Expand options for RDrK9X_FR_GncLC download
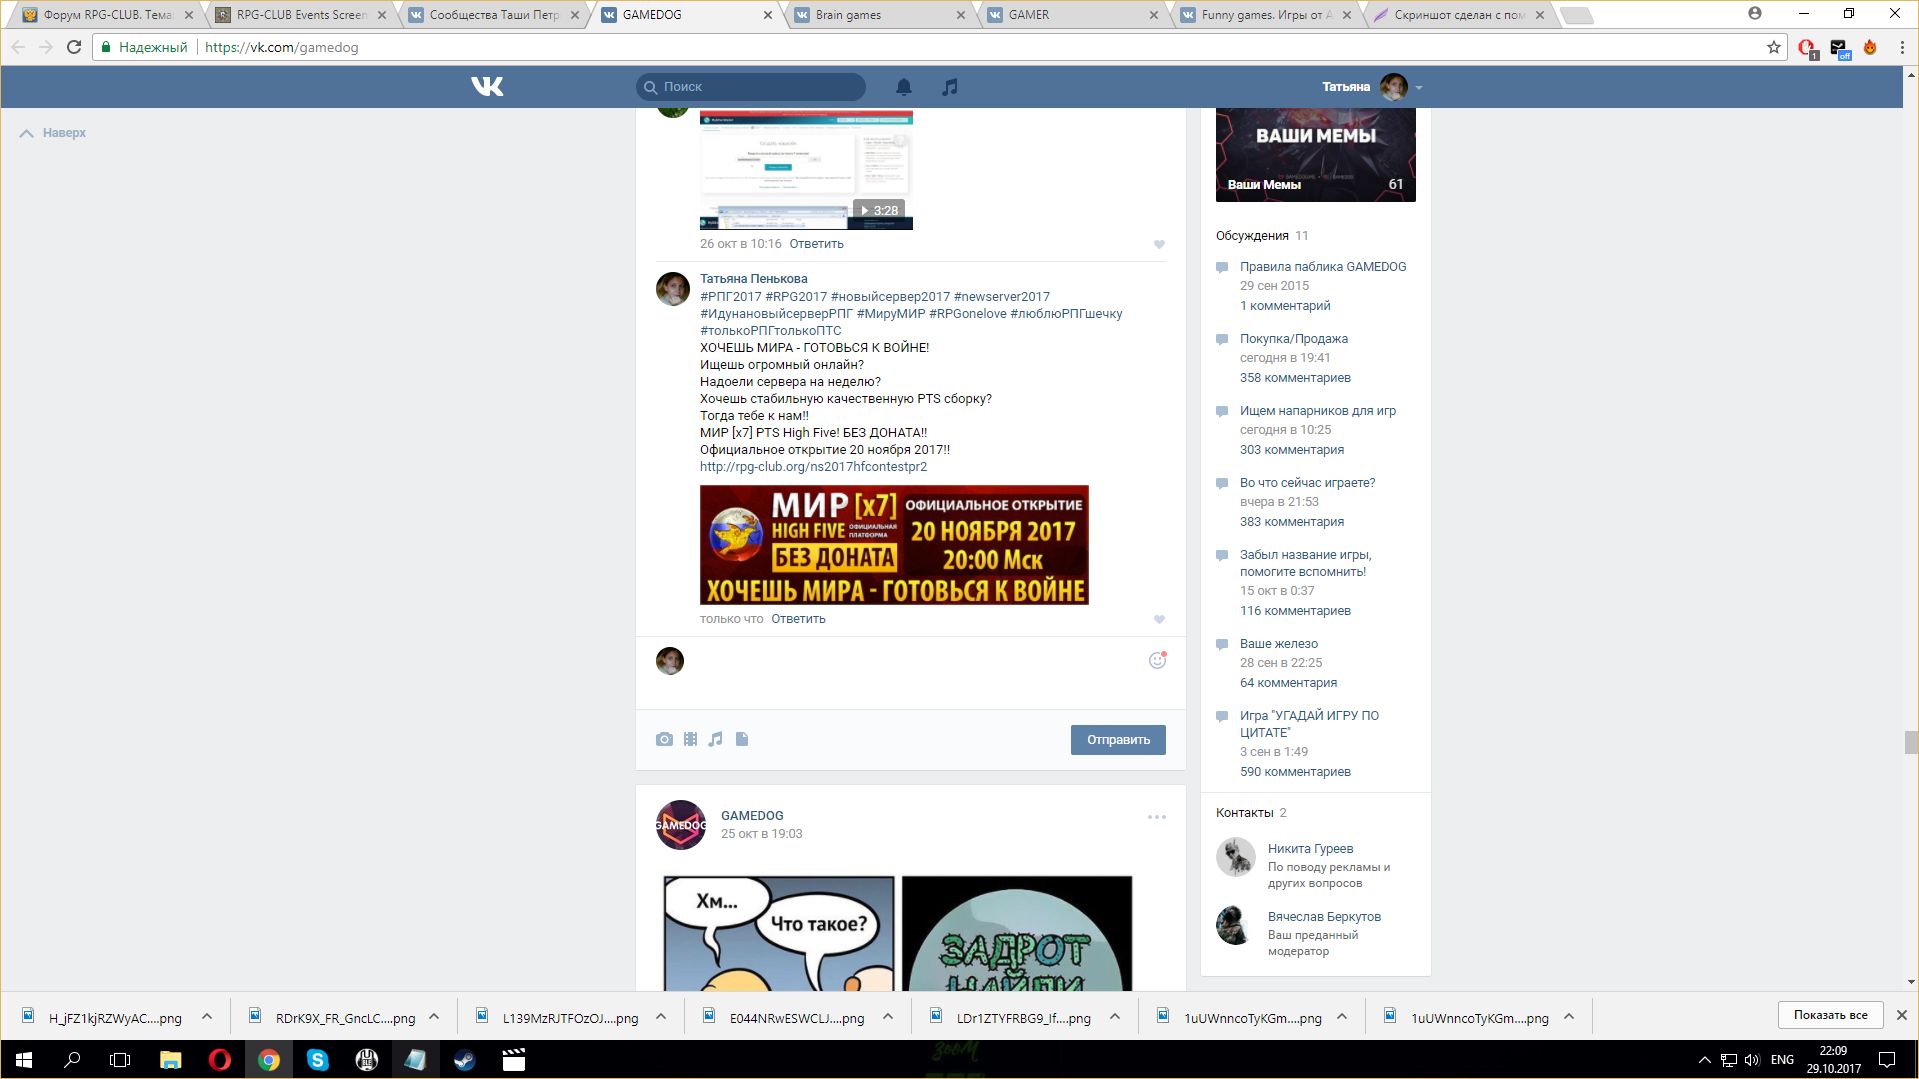This screenshot has width=1919, height=1079. coord(434,1017)
